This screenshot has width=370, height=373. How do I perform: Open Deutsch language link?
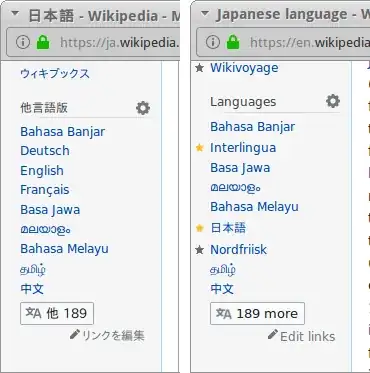(45, 151)
